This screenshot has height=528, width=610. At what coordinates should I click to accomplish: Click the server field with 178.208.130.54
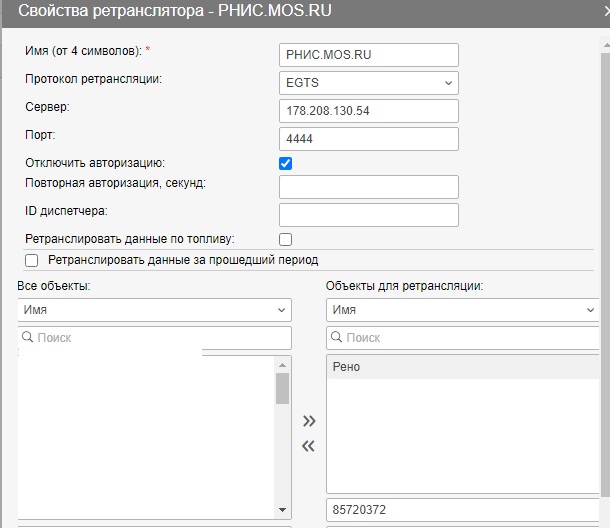tap(368, 110)
